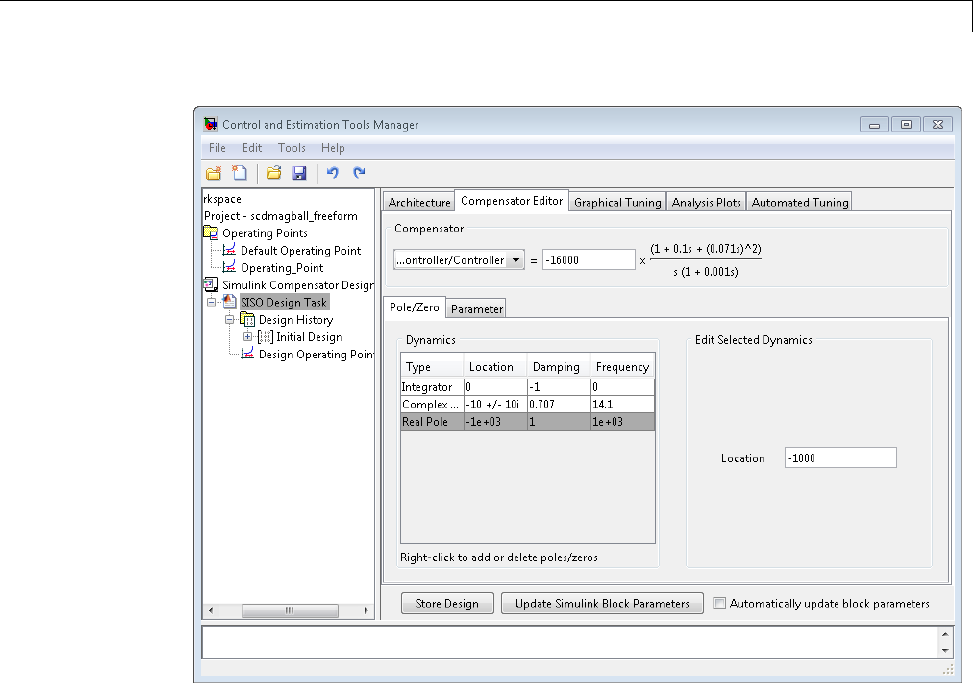Click the message text area
The width and height of the screenshot is (973, 683).
coord(570,642)
